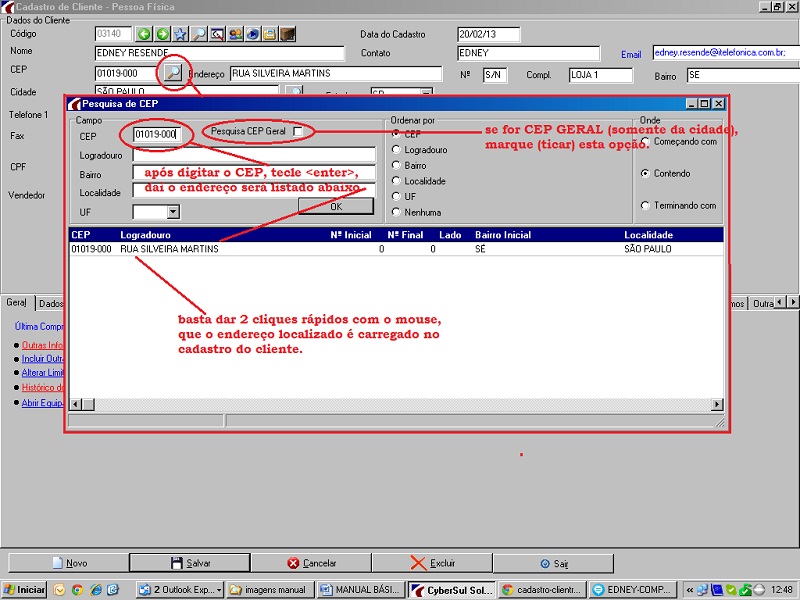The width and height of the screenshot is (800, 600).
Task: Order results by Logradouro
Action: (396, 149)
